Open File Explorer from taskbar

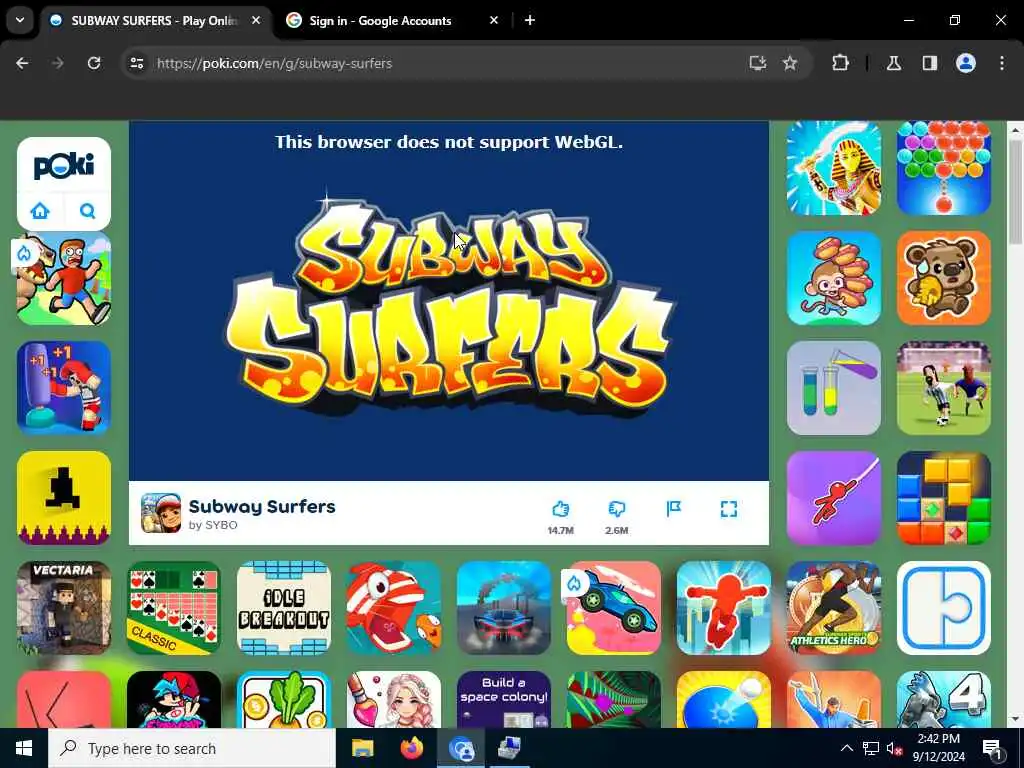tap(362, 748)
